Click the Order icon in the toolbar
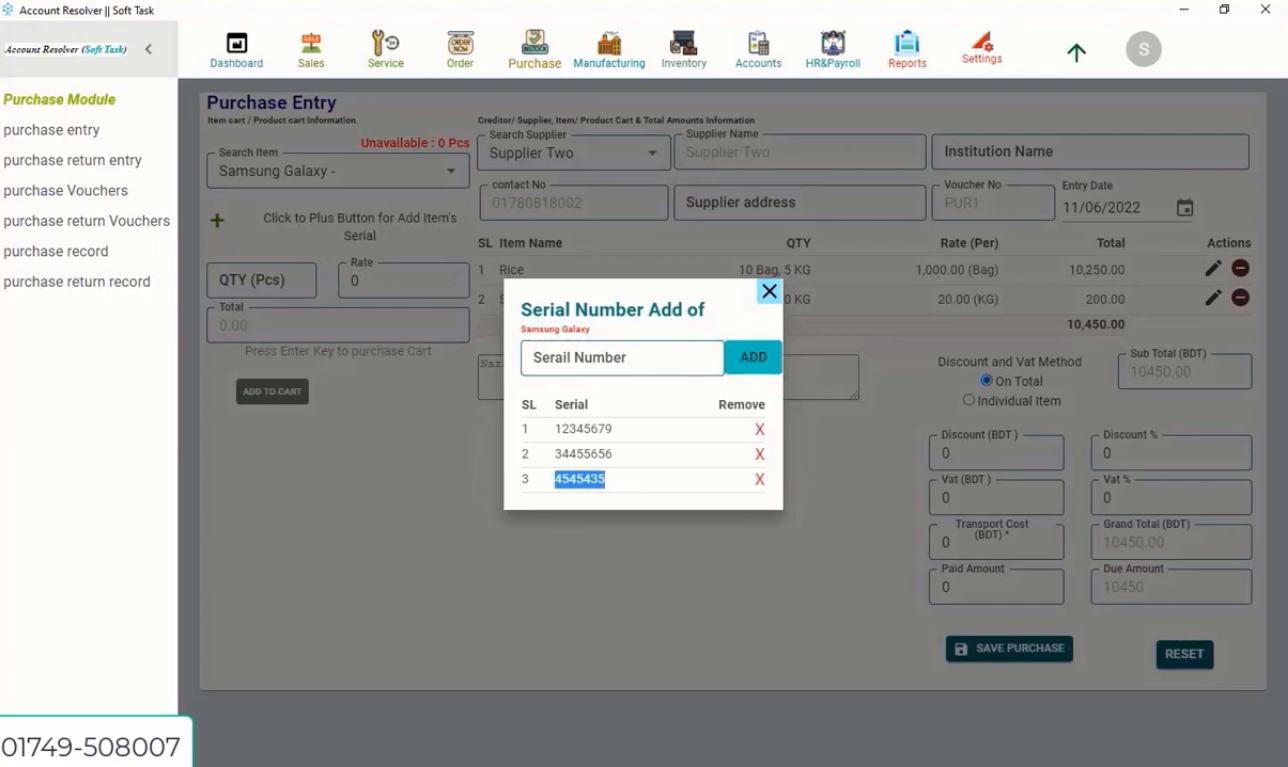This screenshot has width=1288, height=767. (459, 48)
